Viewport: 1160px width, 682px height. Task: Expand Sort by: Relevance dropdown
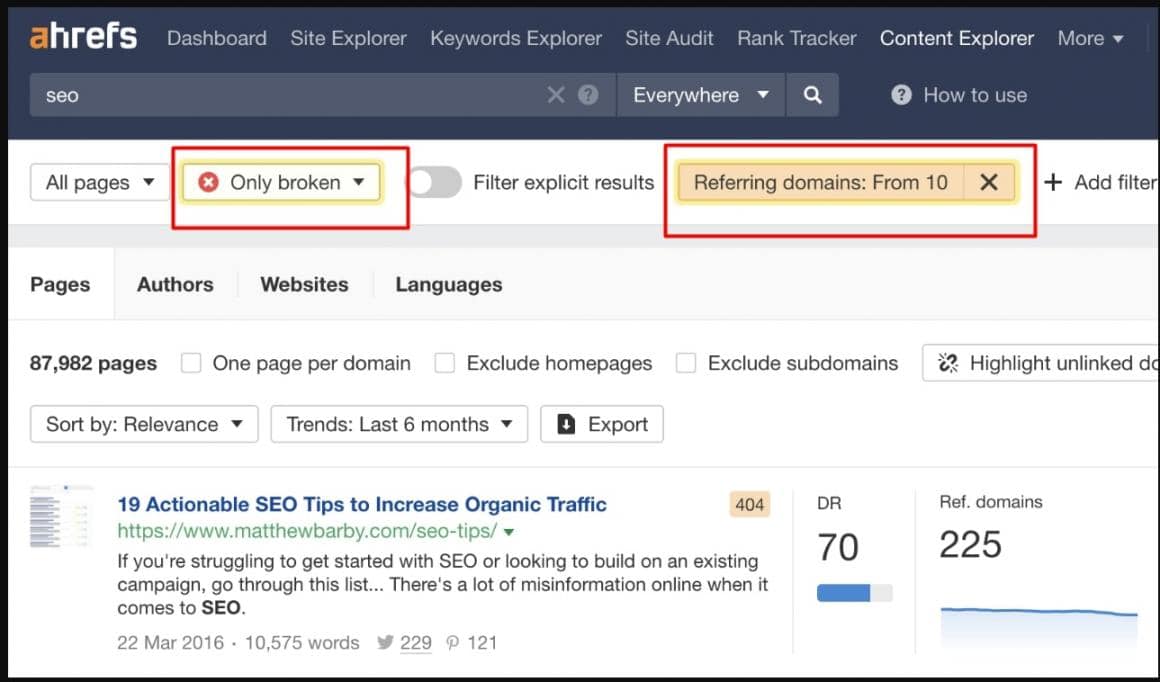point(144,424)
